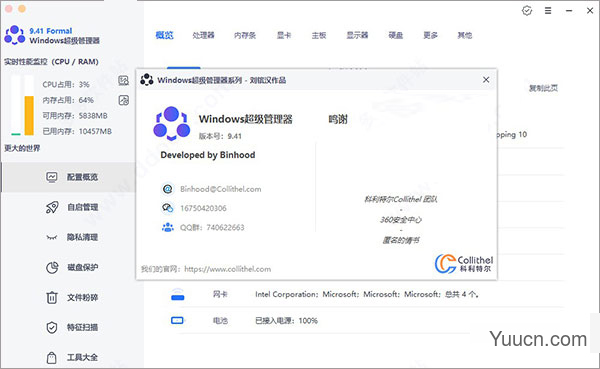Click the 电池 battery icon
Screen dimensions: 600x369
[177, 320]
